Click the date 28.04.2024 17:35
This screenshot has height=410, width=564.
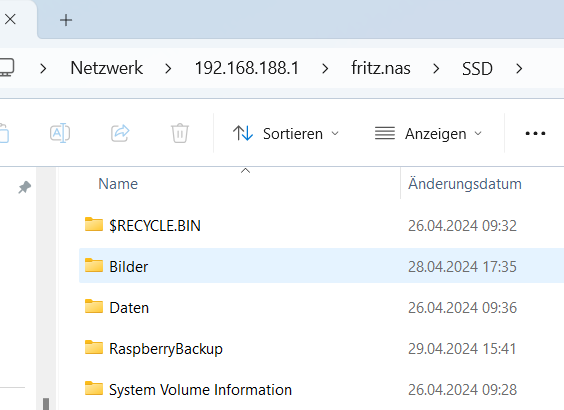pos(462,267)
